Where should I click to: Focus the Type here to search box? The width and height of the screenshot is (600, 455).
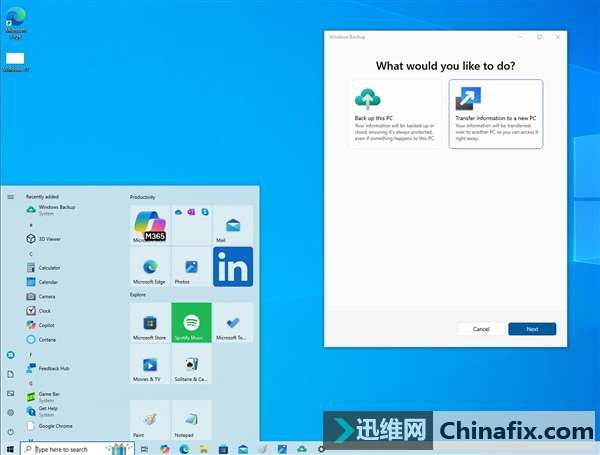(x=77, y=449)
